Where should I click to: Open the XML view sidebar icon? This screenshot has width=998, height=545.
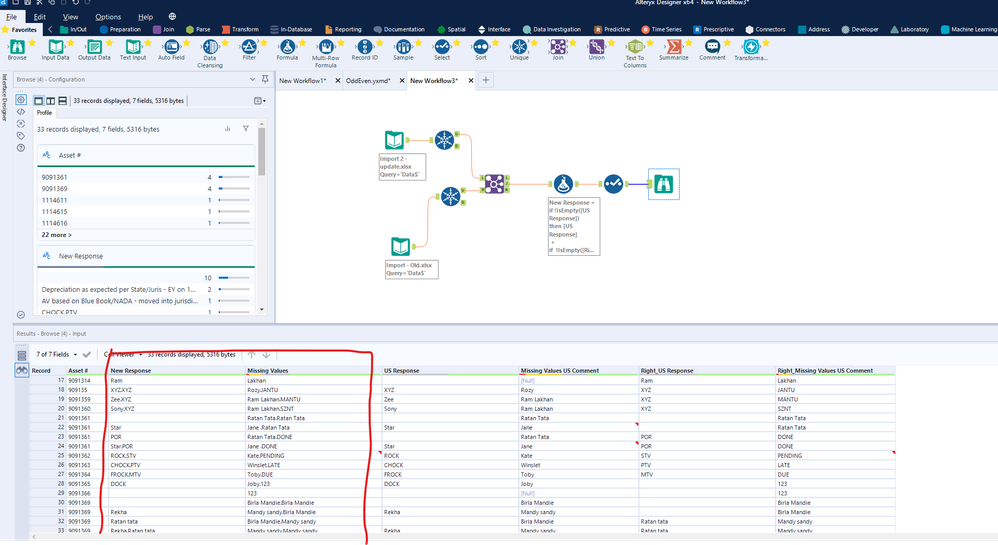point(21,111)
